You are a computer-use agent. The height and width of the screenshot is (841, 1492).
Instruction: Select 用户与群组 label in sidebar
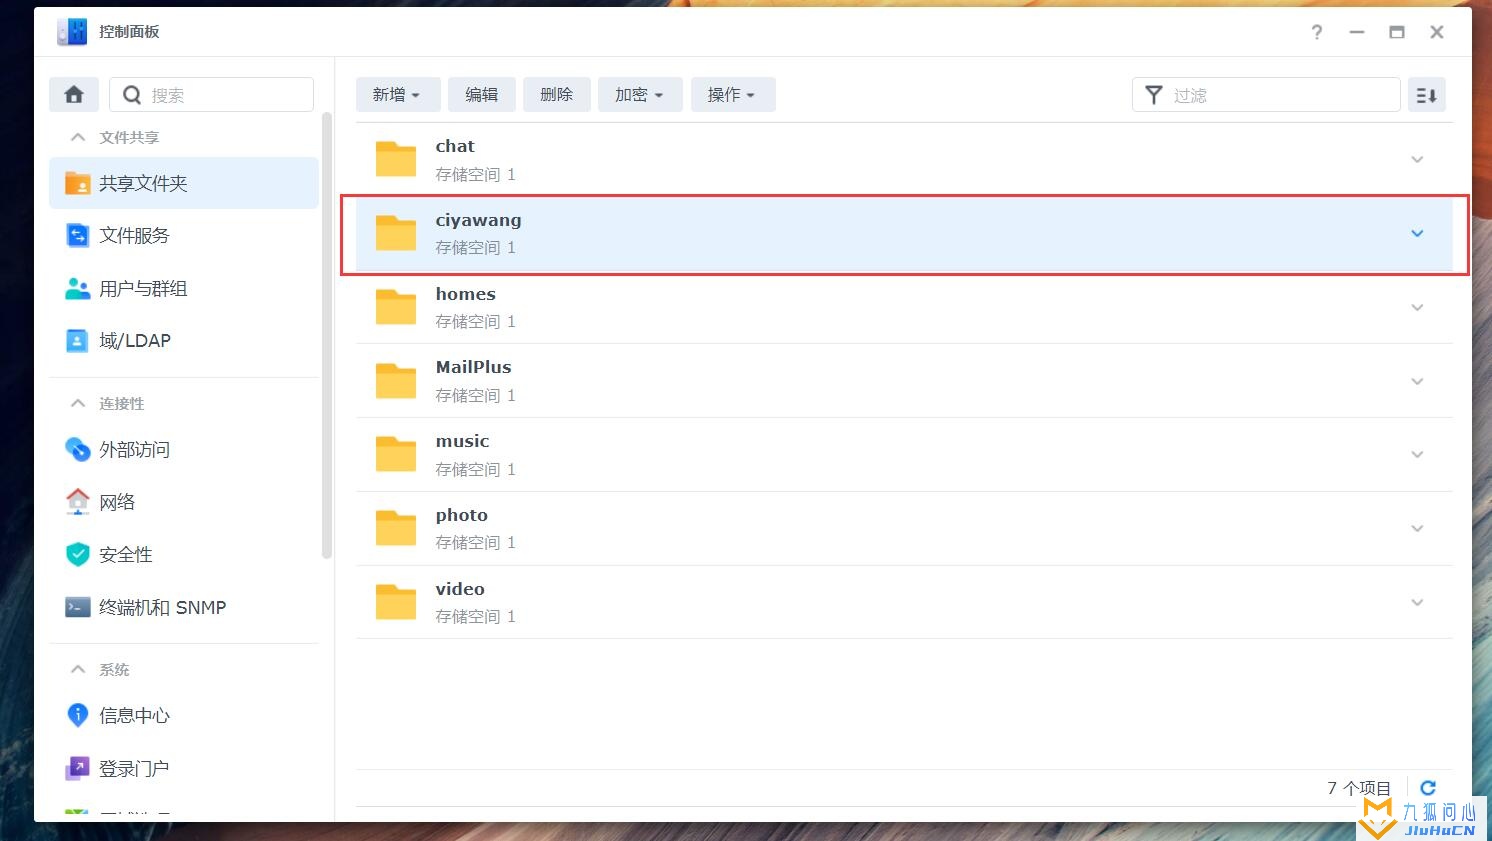[143, 288]
